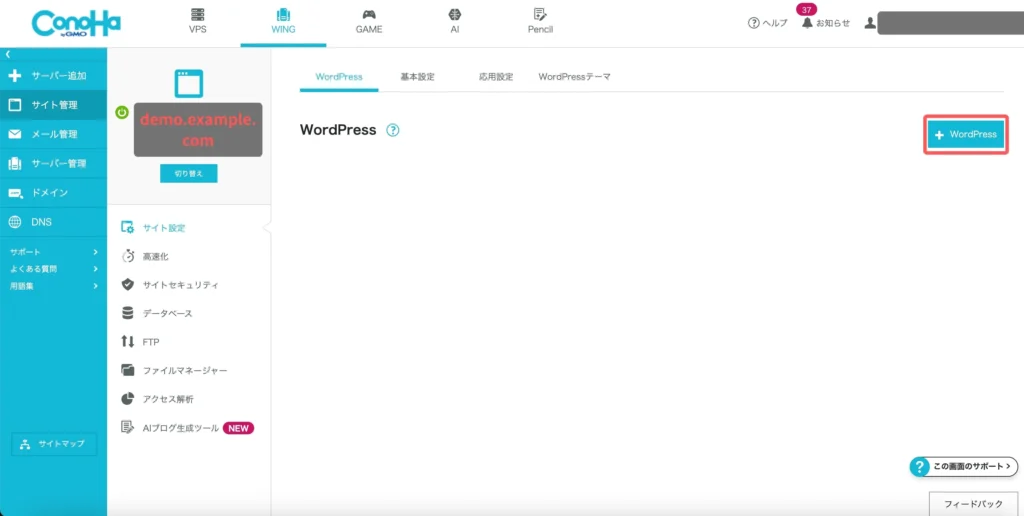The image size is (1024, 516).
Task: Click the FTP transfer arrows icon
Action: [x=128, y=342]
